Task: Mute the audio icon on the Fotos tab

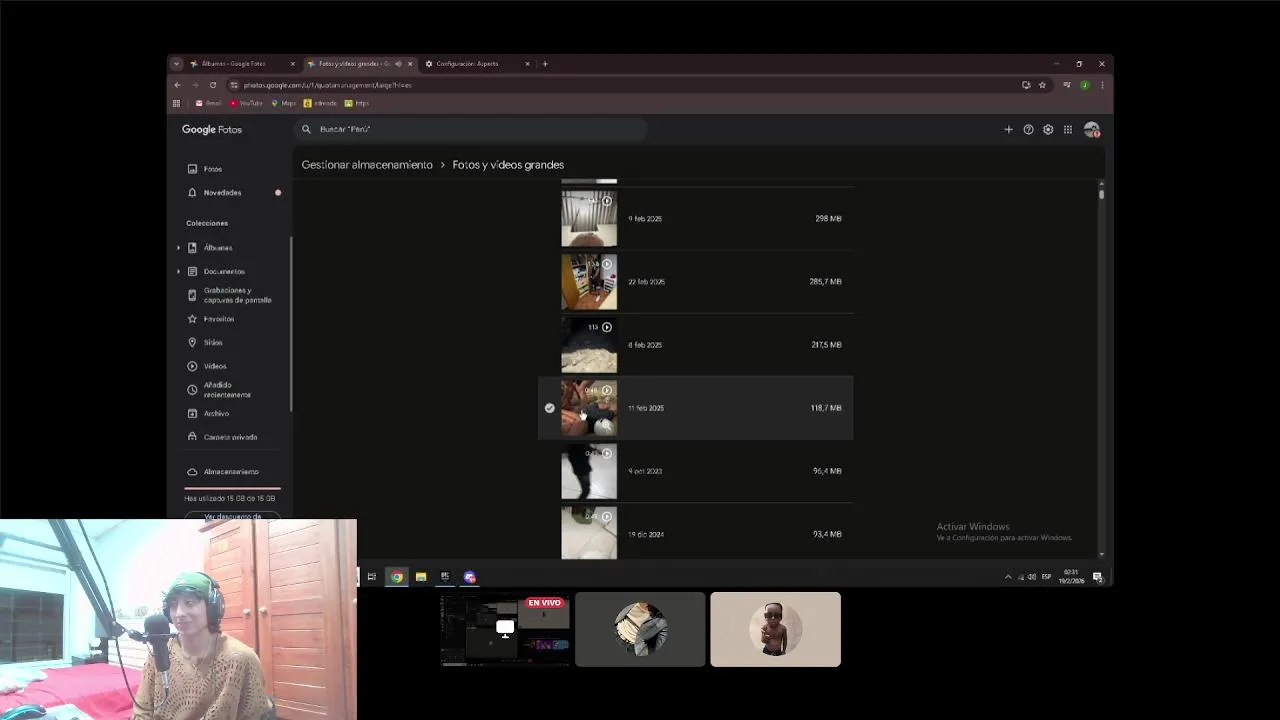Action: click(x=398, y=64)
